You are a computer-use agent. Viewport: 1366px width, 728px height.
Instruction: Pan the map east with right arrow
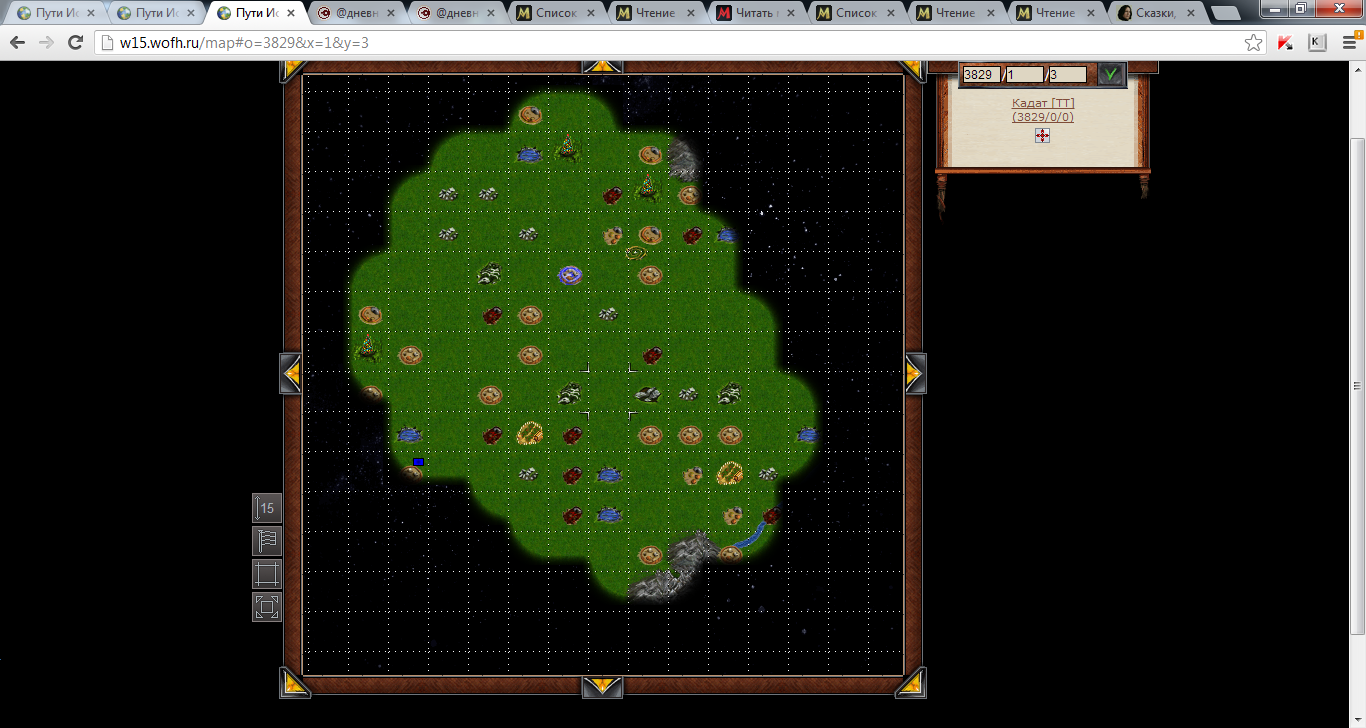[915, 374]
